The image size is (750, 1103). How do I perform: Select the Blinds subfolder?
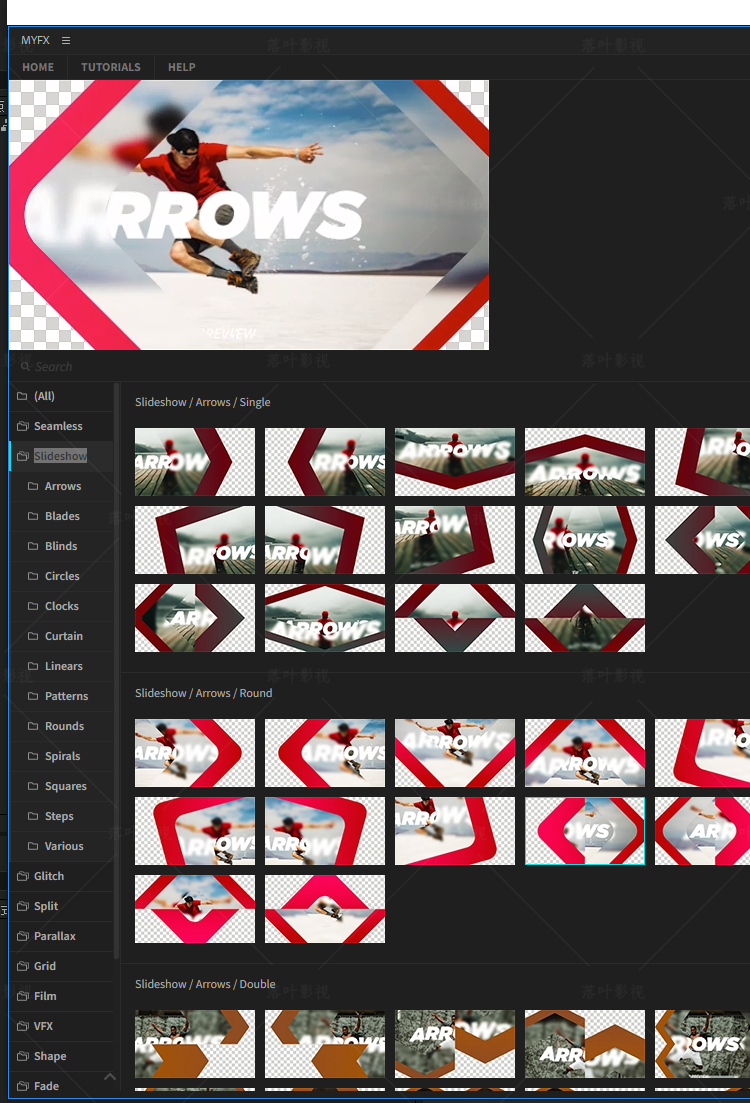[x=62, y=546]
